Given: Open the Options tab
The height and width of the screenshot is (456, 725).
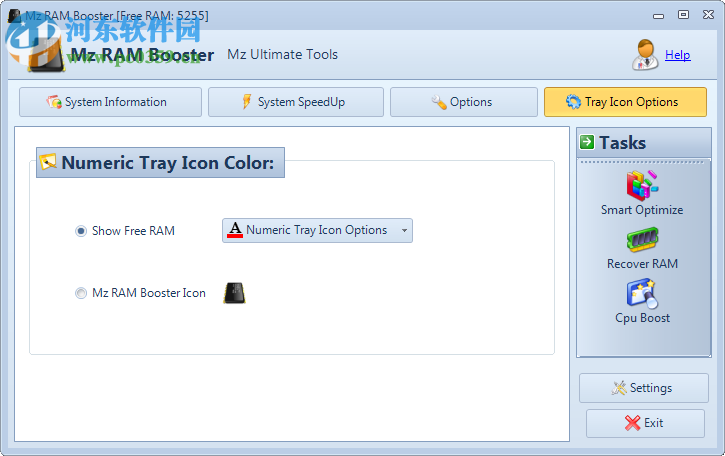Looking at the screenshot, I should tap(464, 102).
